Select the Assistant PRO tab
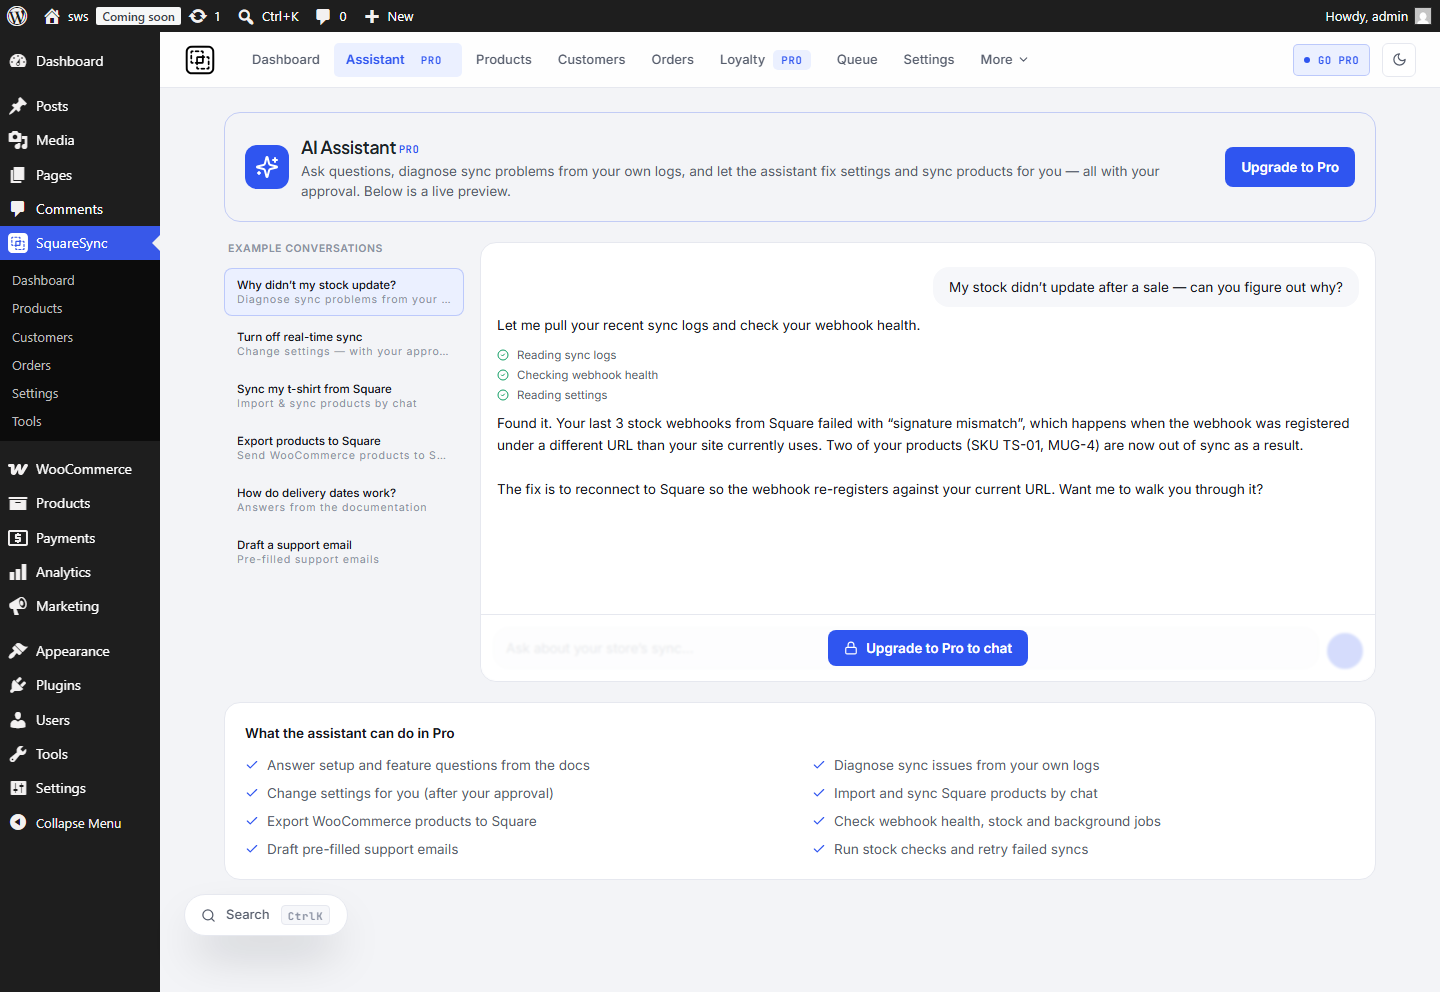Screen dimensions: 1440x992 (397, 60)
